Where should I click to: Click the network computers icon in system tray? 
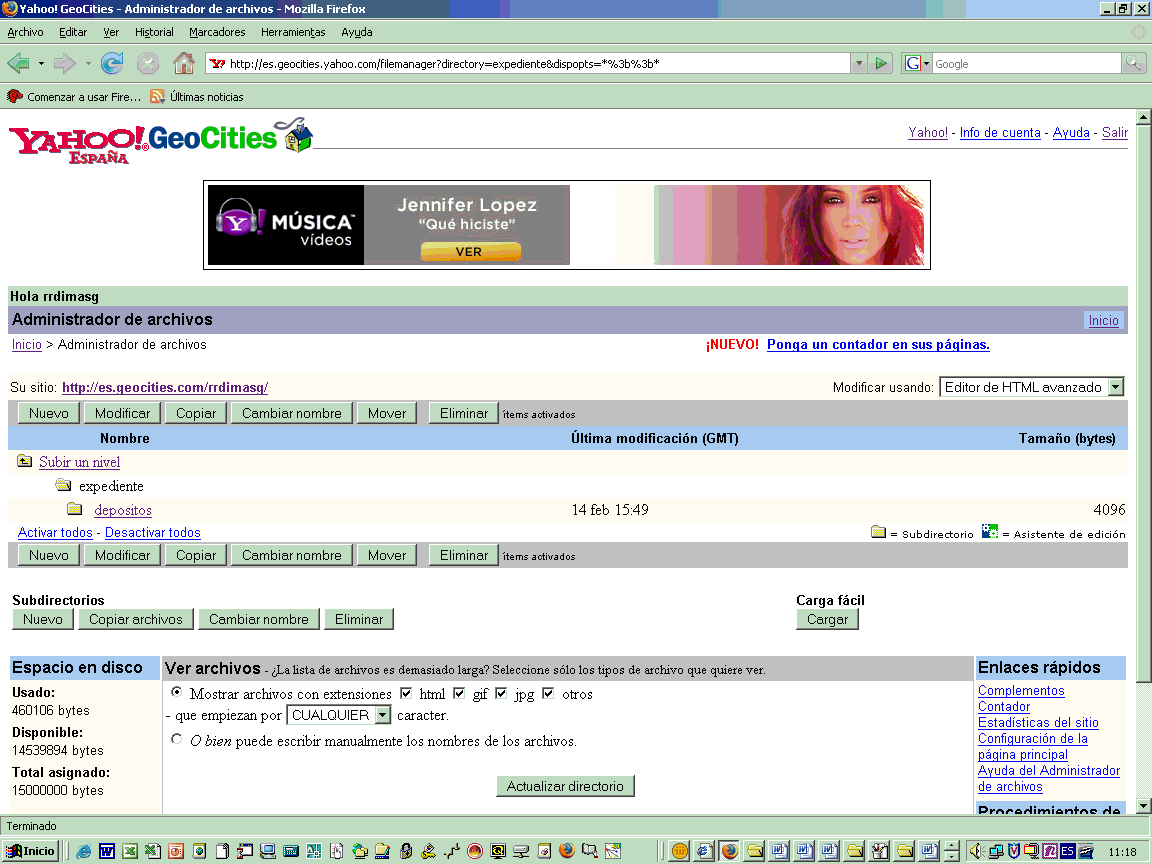[x=996, y=851]
